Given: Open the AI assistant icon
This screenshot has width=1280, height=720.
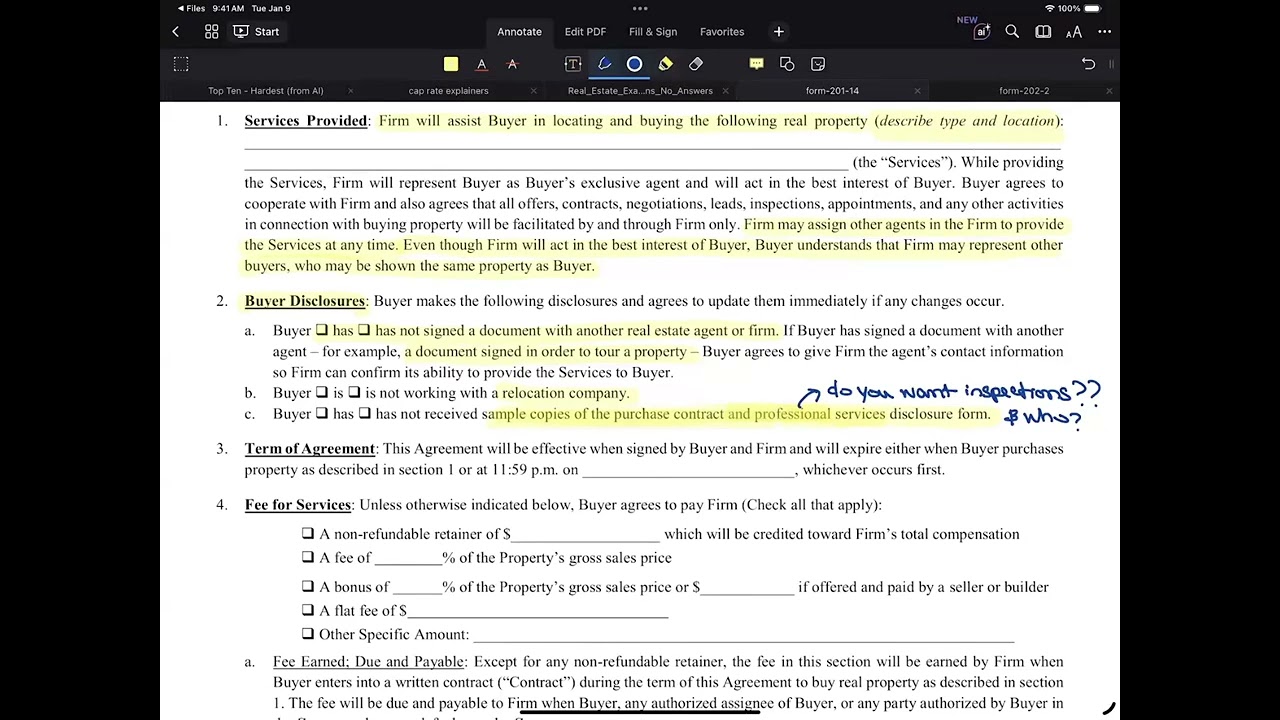Looking at the screenshot, I should tap(981, 32).
